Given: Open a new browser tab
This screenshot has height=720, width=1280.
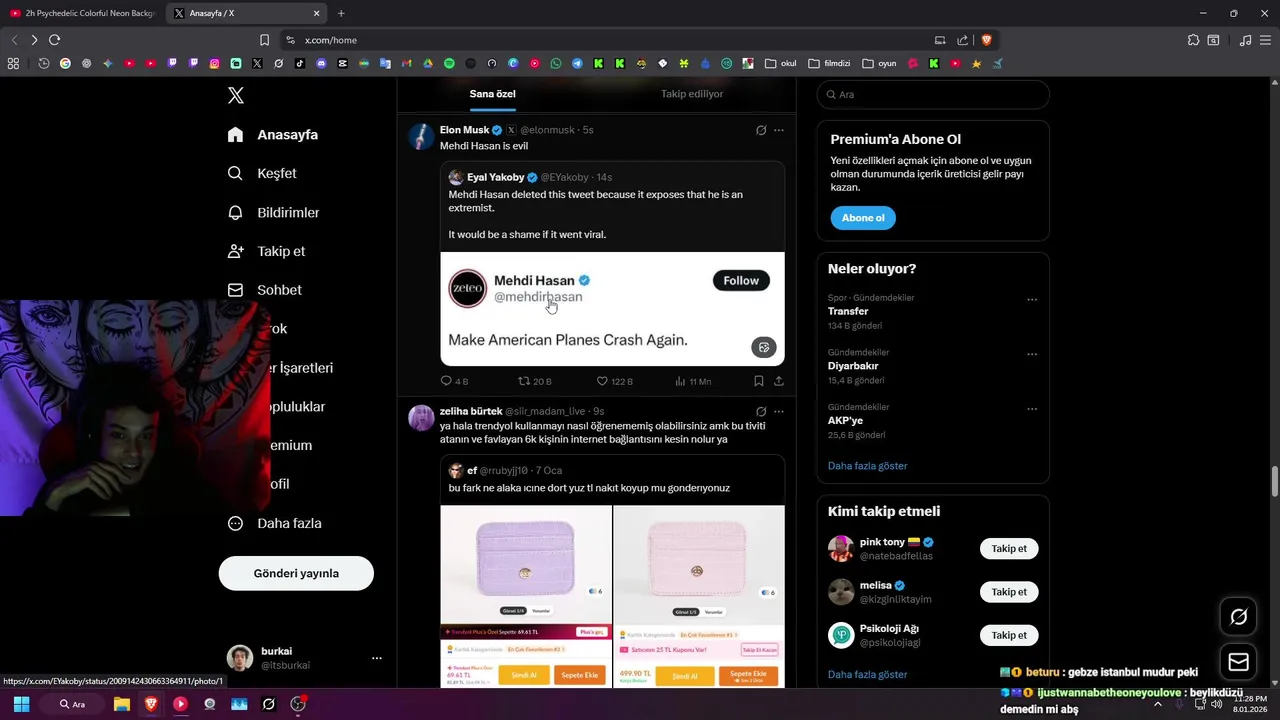Looking at the screenshot, I should (341, 13).
